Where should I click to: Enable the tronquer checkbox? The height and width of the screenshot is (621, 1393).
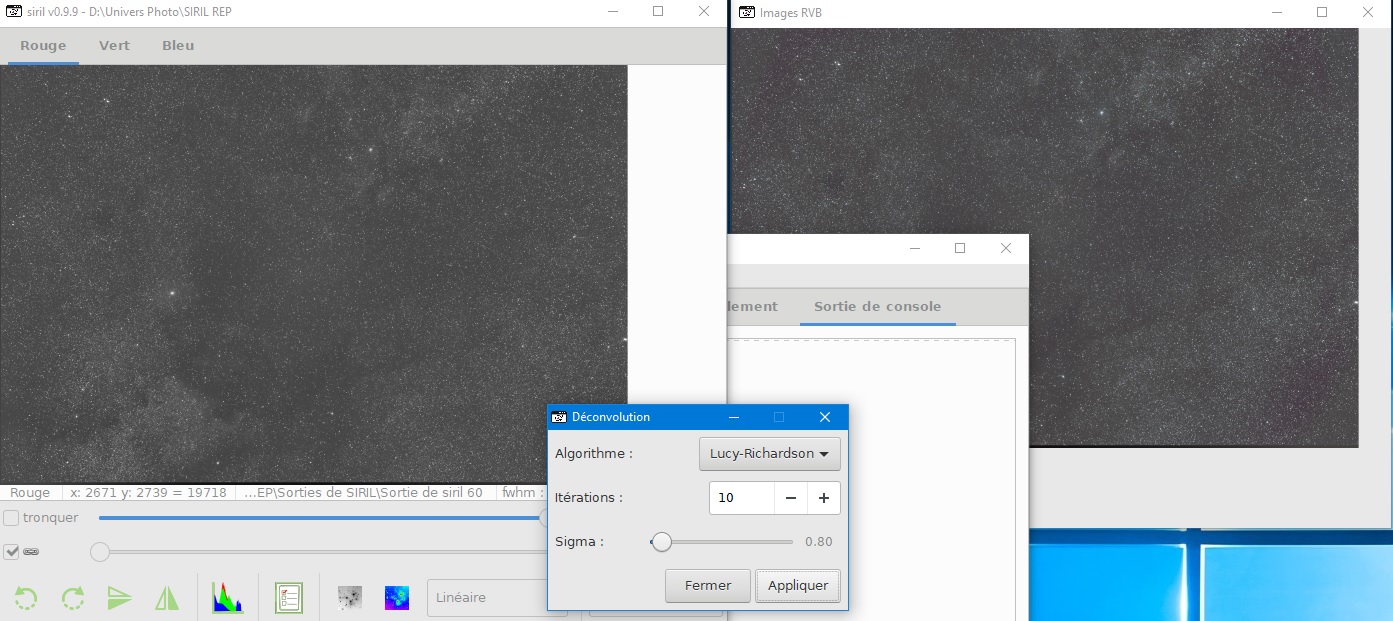tap(11, 518)
